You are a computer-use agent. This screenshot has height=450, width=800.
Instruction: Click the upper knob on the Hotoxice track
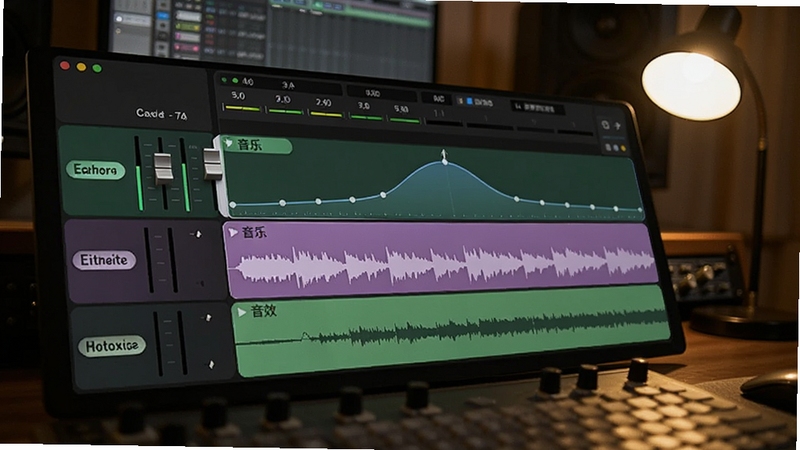(208, 318)
